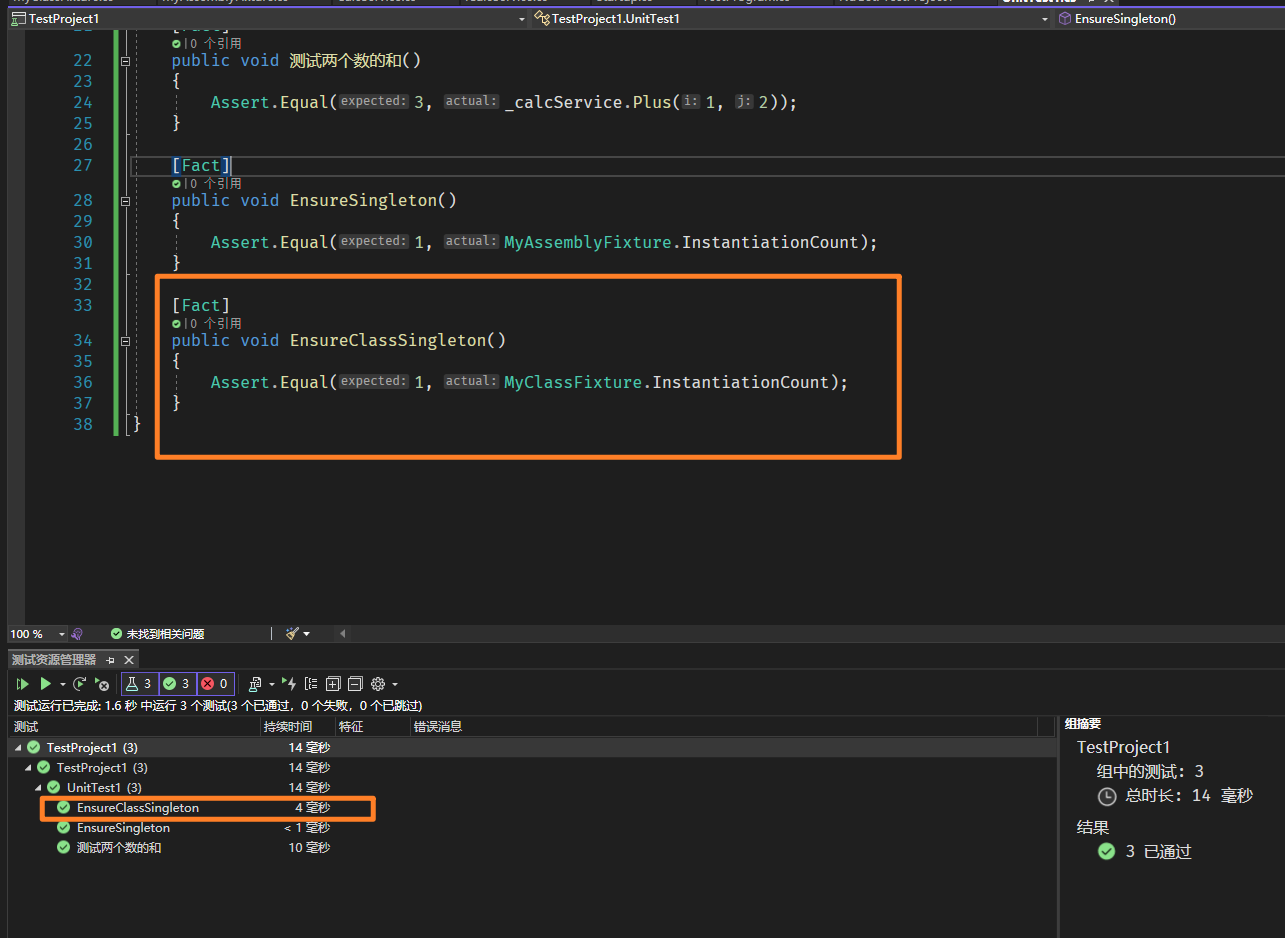Click the 未找到相关问题 status indicator

(x=157, y=634)
